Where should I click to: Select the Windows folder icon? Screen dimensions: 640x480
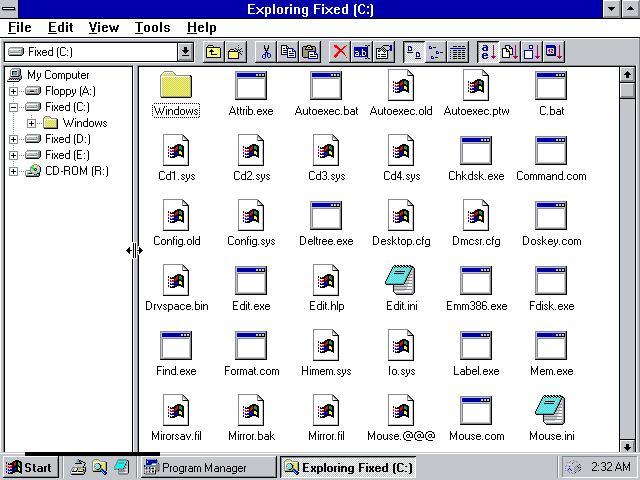176,85
